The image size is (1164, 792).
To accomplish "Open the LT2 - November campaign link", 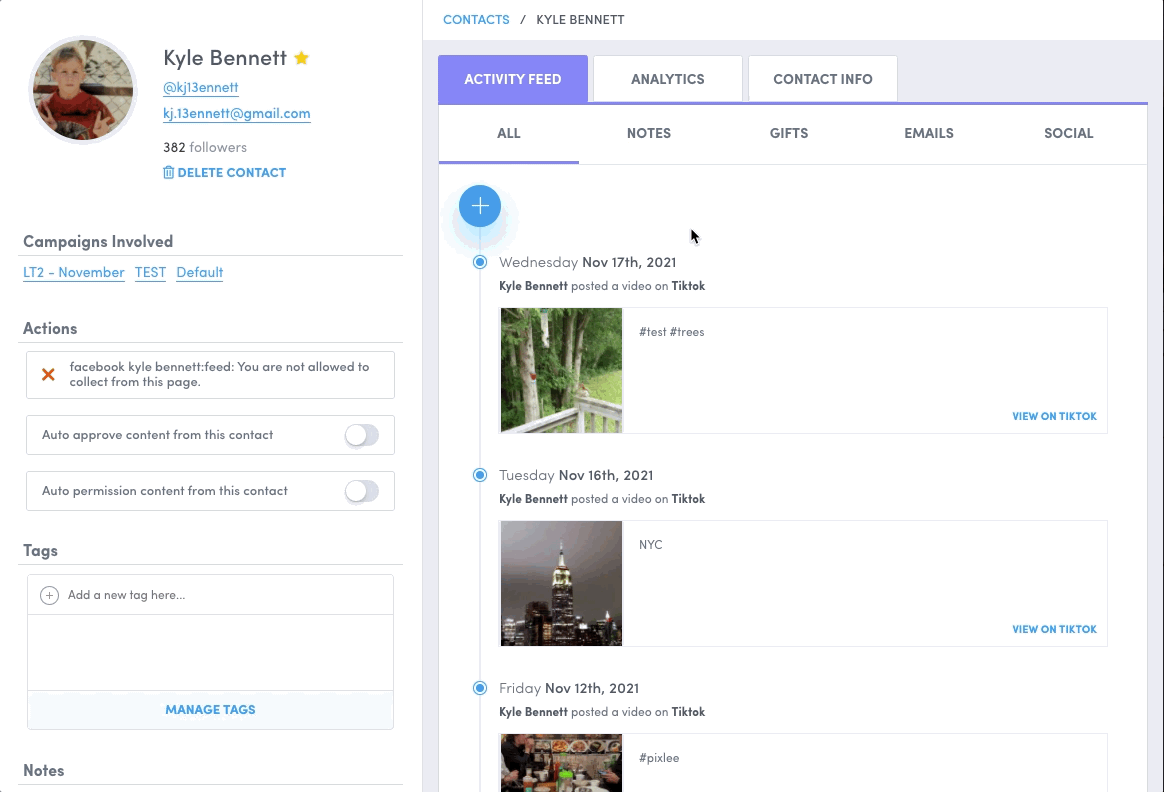I will point(74,272).
